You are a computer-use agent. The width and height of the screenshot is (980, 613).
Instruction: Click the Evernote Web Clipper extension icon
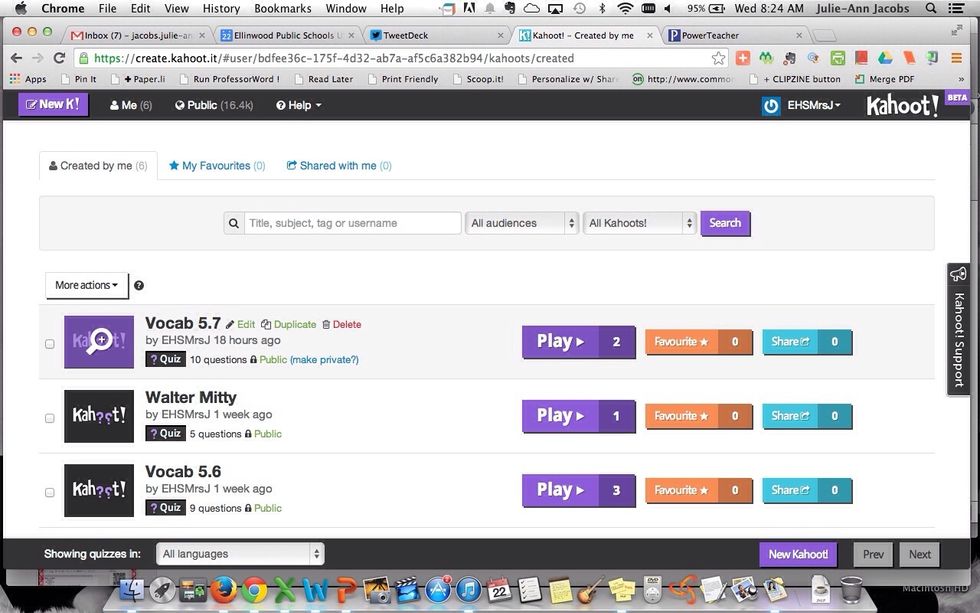pos(789,58)
